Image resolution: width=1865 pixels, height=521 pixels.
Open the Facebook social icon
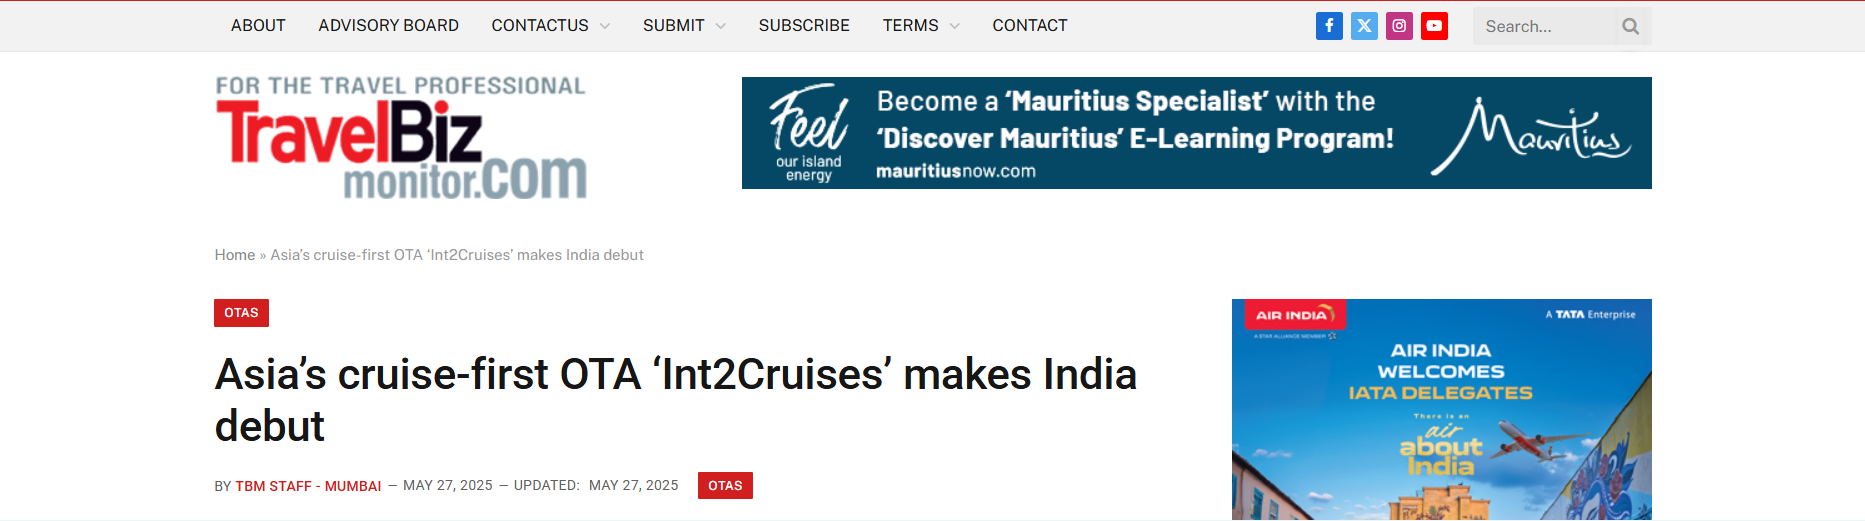pos(1329,26)
